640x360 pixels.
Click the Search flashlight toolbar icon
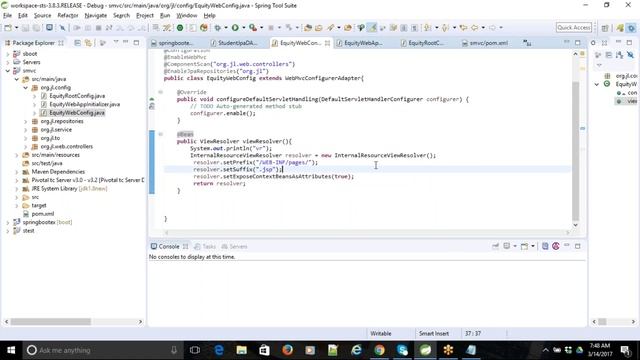click(331, 28)
